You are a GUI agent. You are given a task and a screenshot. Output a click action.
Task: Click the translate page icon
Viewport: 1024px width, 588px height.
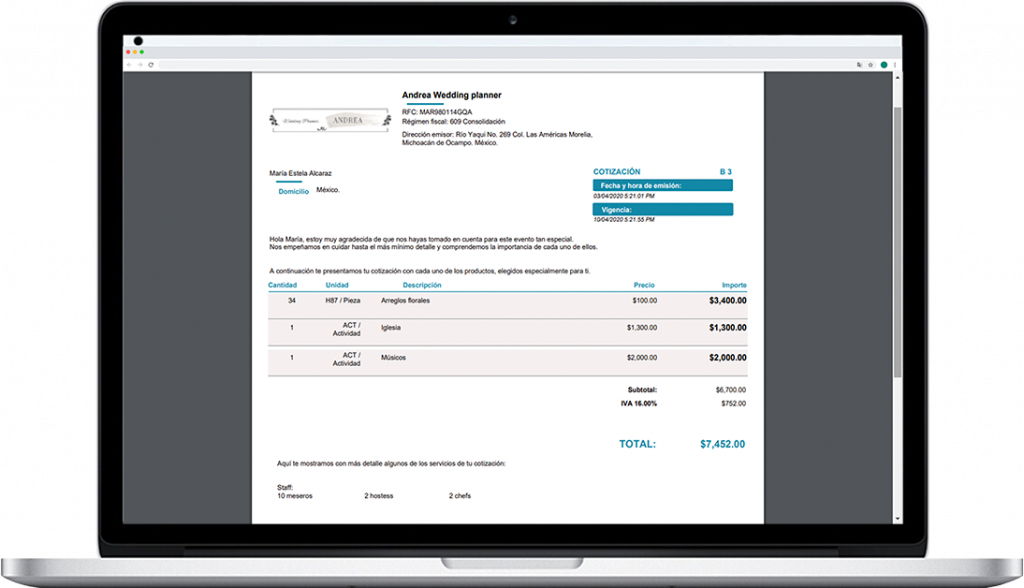tap(859, 65)
